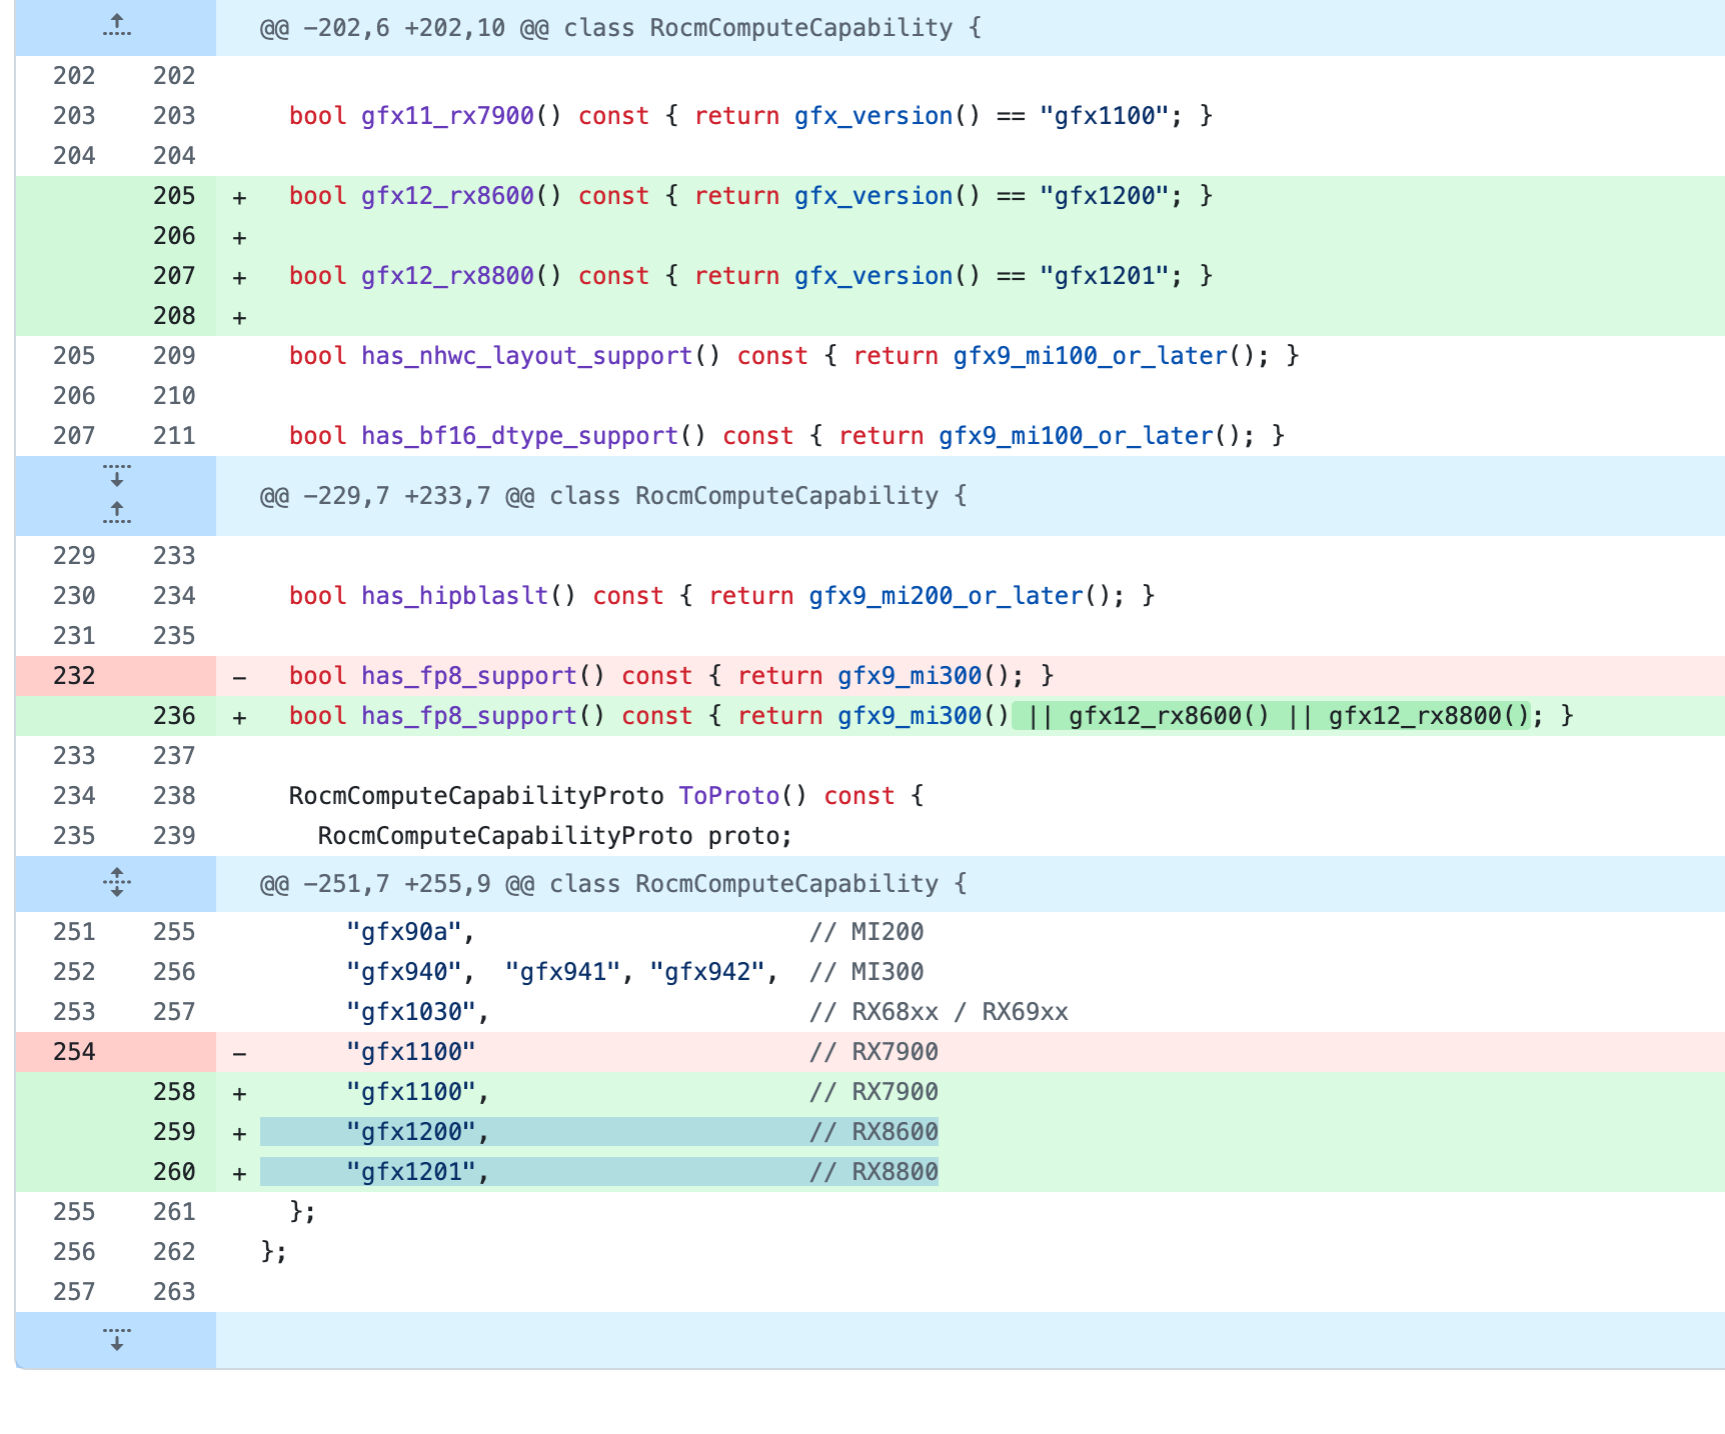Image resolution: width=1725 pixels, height=1434 pixels.
Task: Select line number 208 in the gutter
Action: 174,316
